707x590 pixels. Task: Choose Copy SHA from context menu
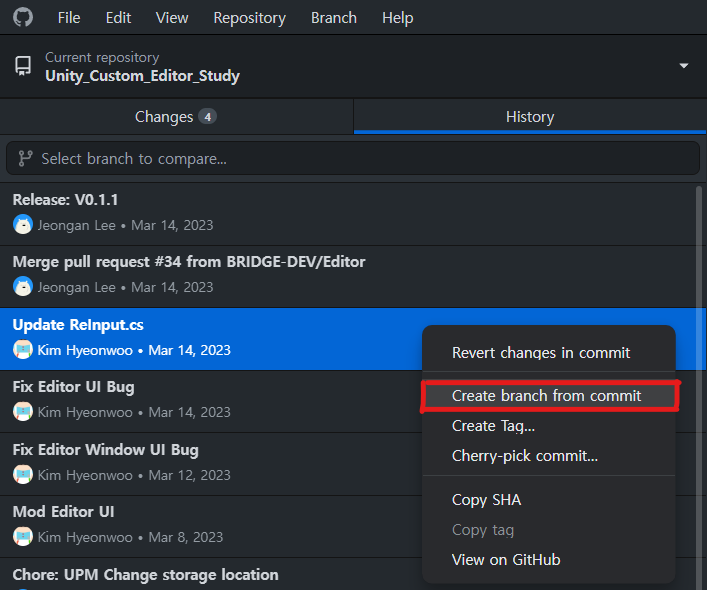pos(548,500)
